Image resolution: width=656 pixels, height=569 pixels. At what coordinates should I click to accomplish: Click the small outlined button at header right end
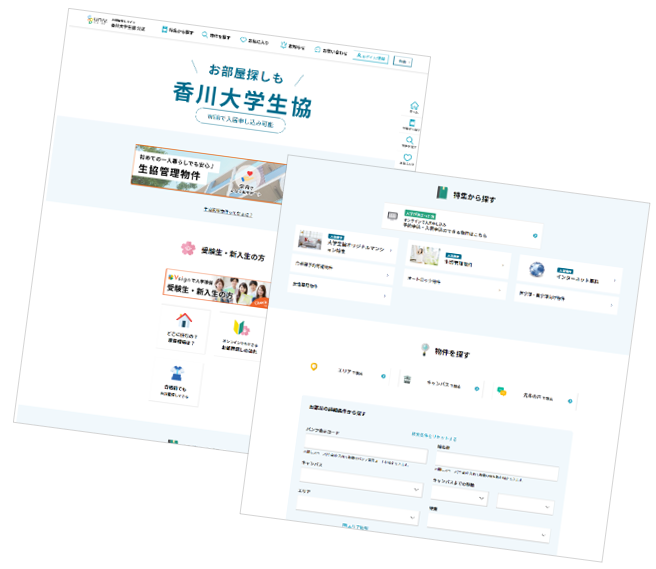pos(402,62)
